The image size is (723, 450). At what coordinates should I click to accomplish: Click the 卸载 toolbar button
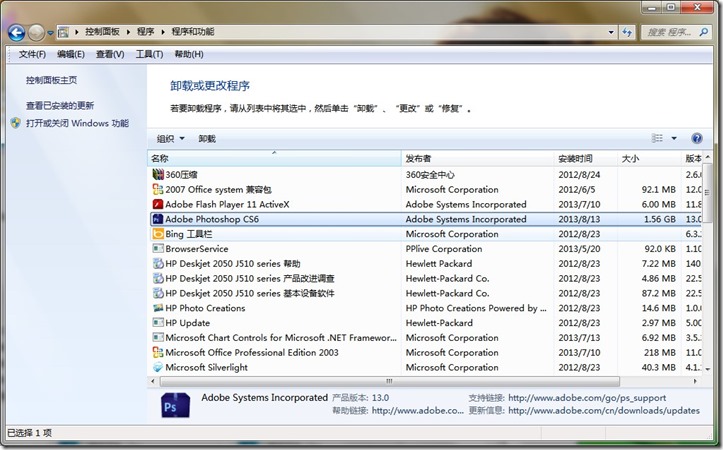point(207,139)
